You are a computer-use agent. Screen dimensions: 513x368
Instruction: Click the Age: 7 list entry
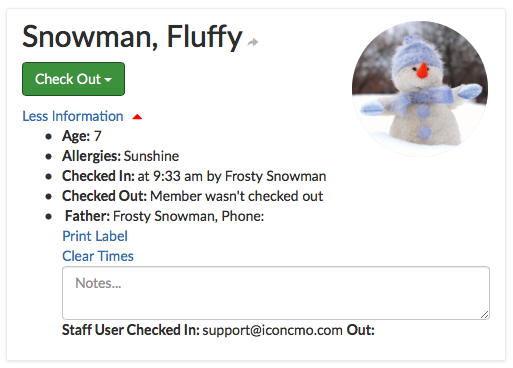pyautogui.click(x=82, y=136)
